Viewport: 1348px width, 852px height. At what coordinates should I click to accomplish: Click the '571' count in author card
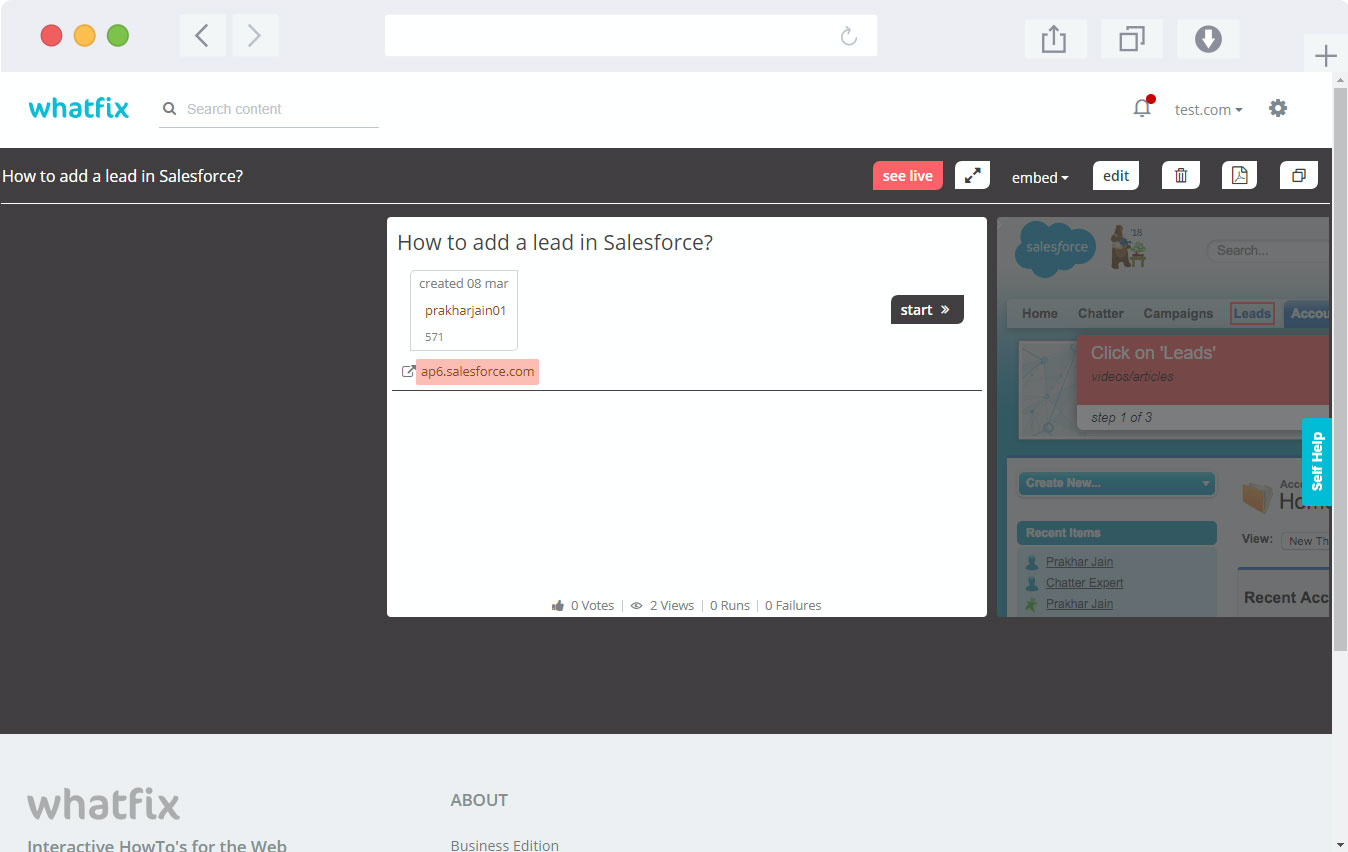coord(434,337)
